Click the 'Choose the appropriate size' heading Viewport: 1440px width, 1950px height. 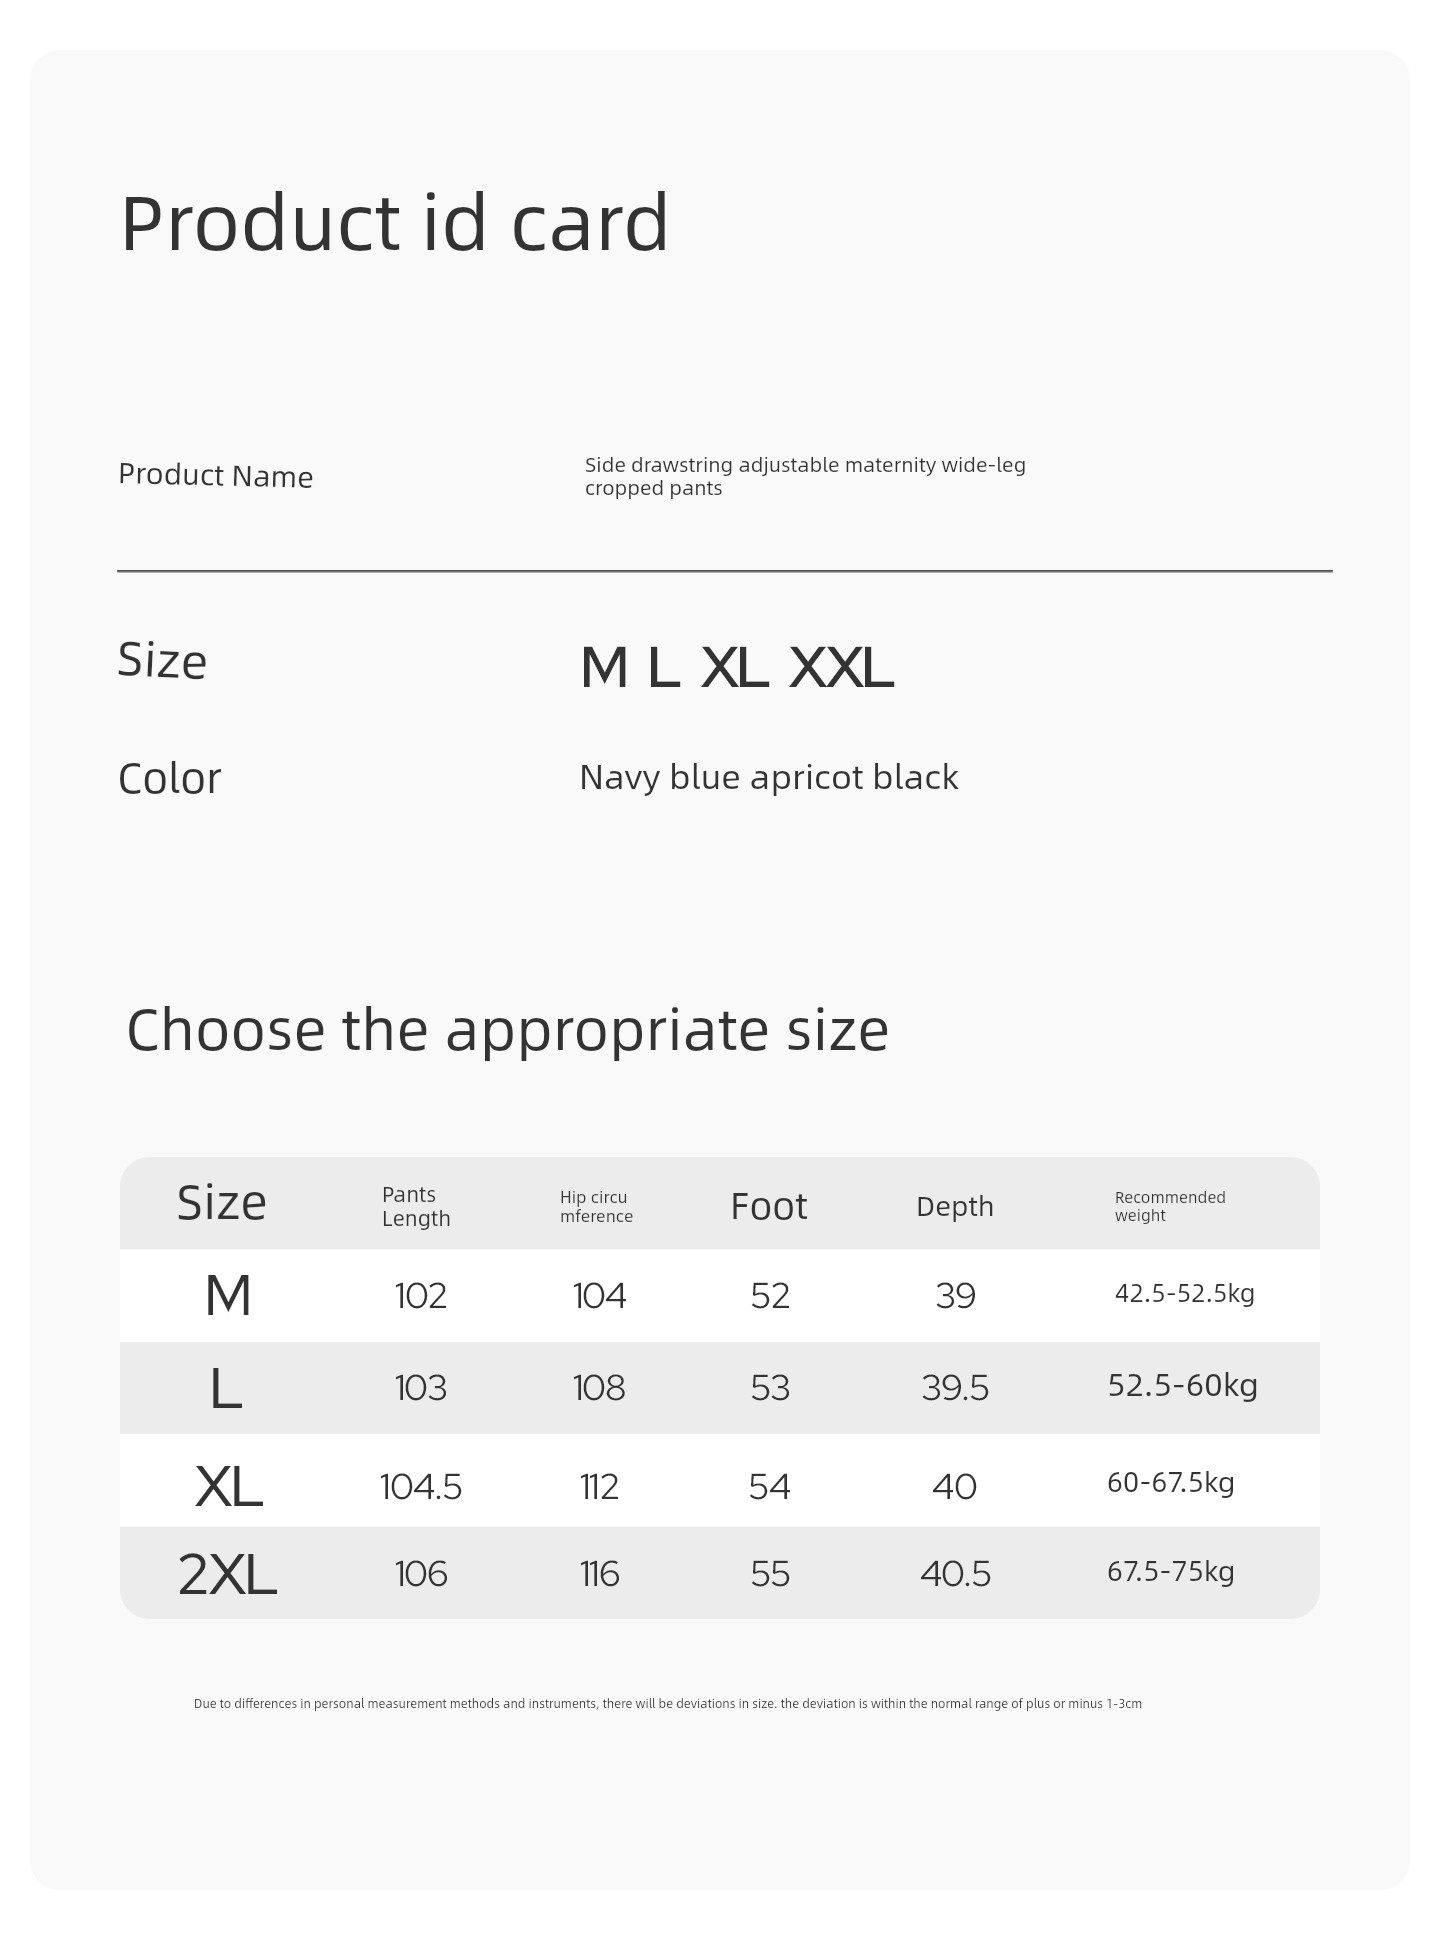(x=507, y=1031)
